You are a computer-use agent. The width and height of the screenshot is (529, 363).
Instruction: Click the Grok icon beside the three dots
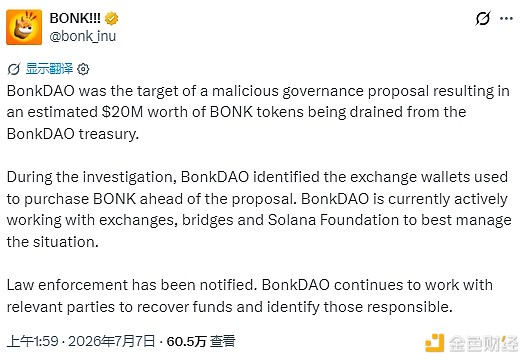coord(482,18)
